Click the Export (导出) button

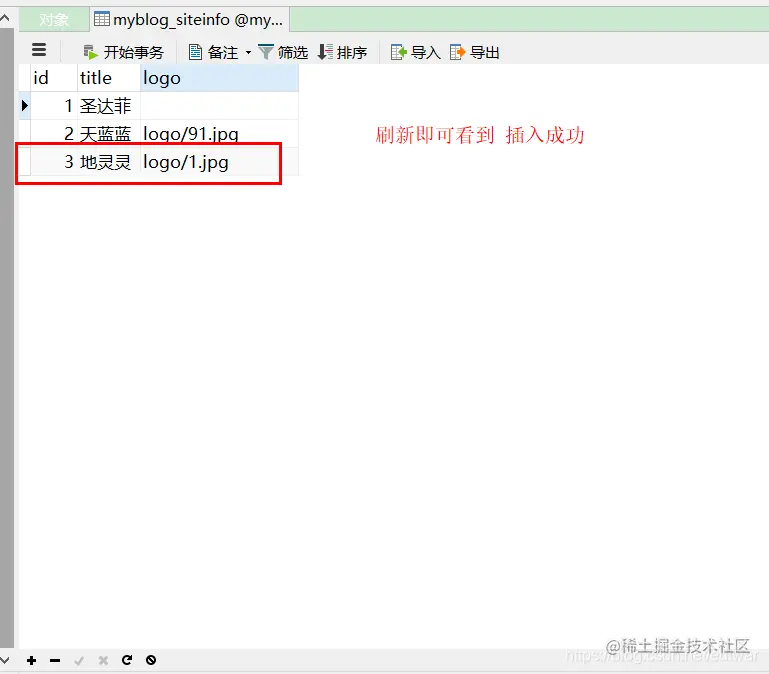(x=475, y=52)
